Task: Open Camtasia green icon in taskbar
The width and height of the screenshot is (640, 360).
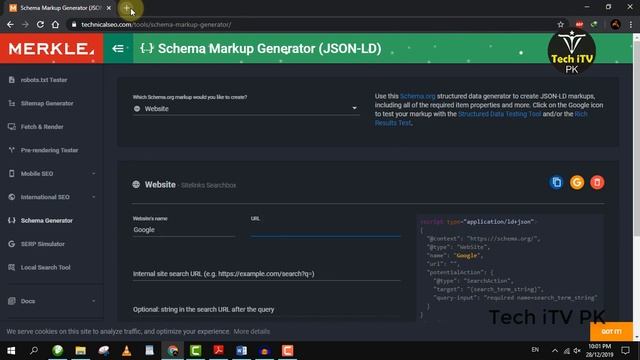Action: pyautogui.click(x=196, y=351)
